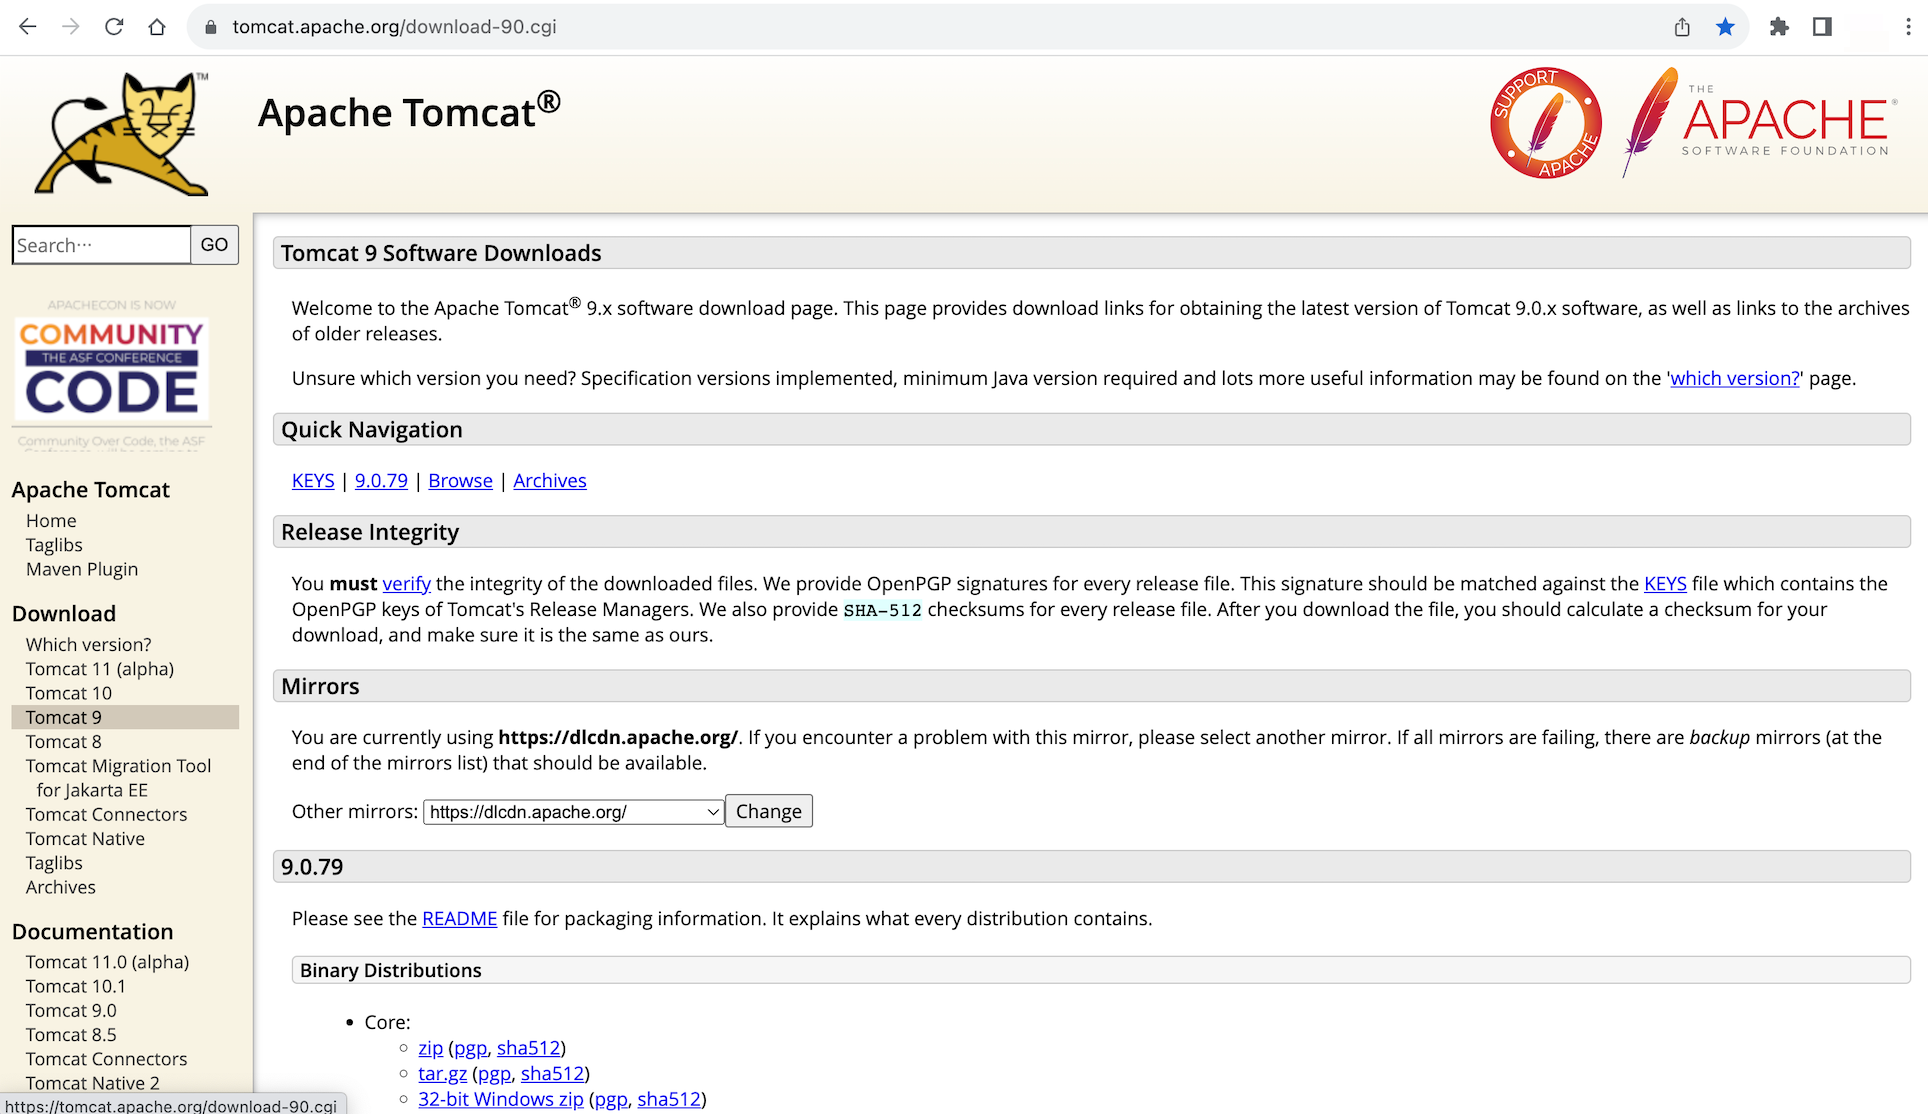Open pgp signature for tar.gz
The image size is (1928, 1114).
coord(495,1074)
